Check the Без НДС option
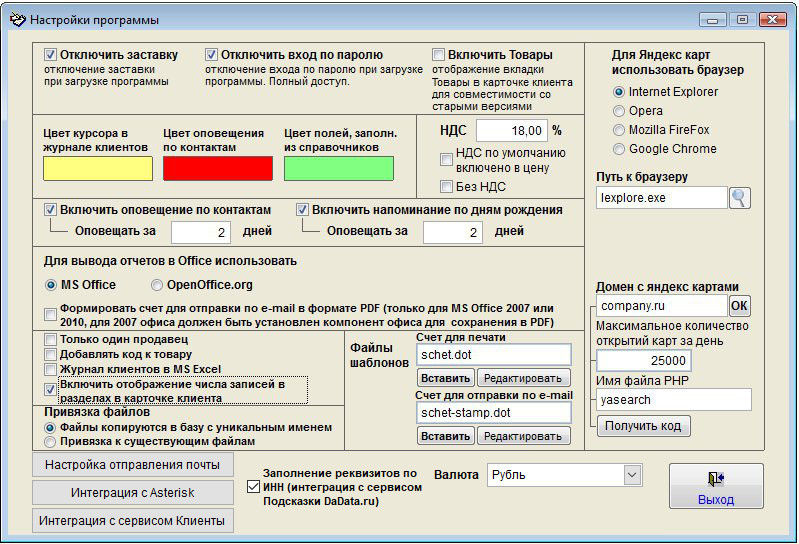This screenshot has height=544, width=799. [446, 187]
